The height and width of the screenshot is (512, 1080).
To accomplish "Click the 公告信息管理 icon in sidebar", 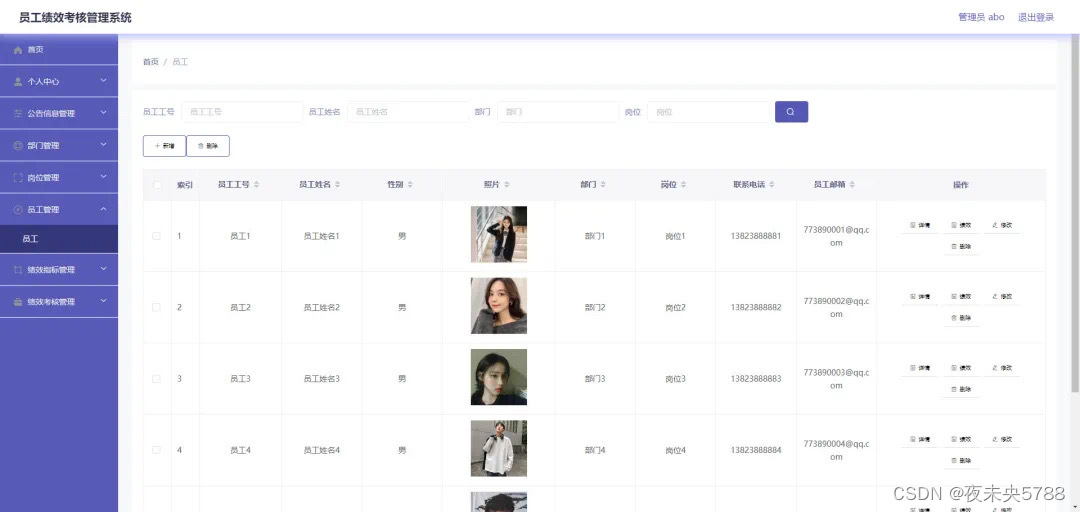I will (19, 114).
